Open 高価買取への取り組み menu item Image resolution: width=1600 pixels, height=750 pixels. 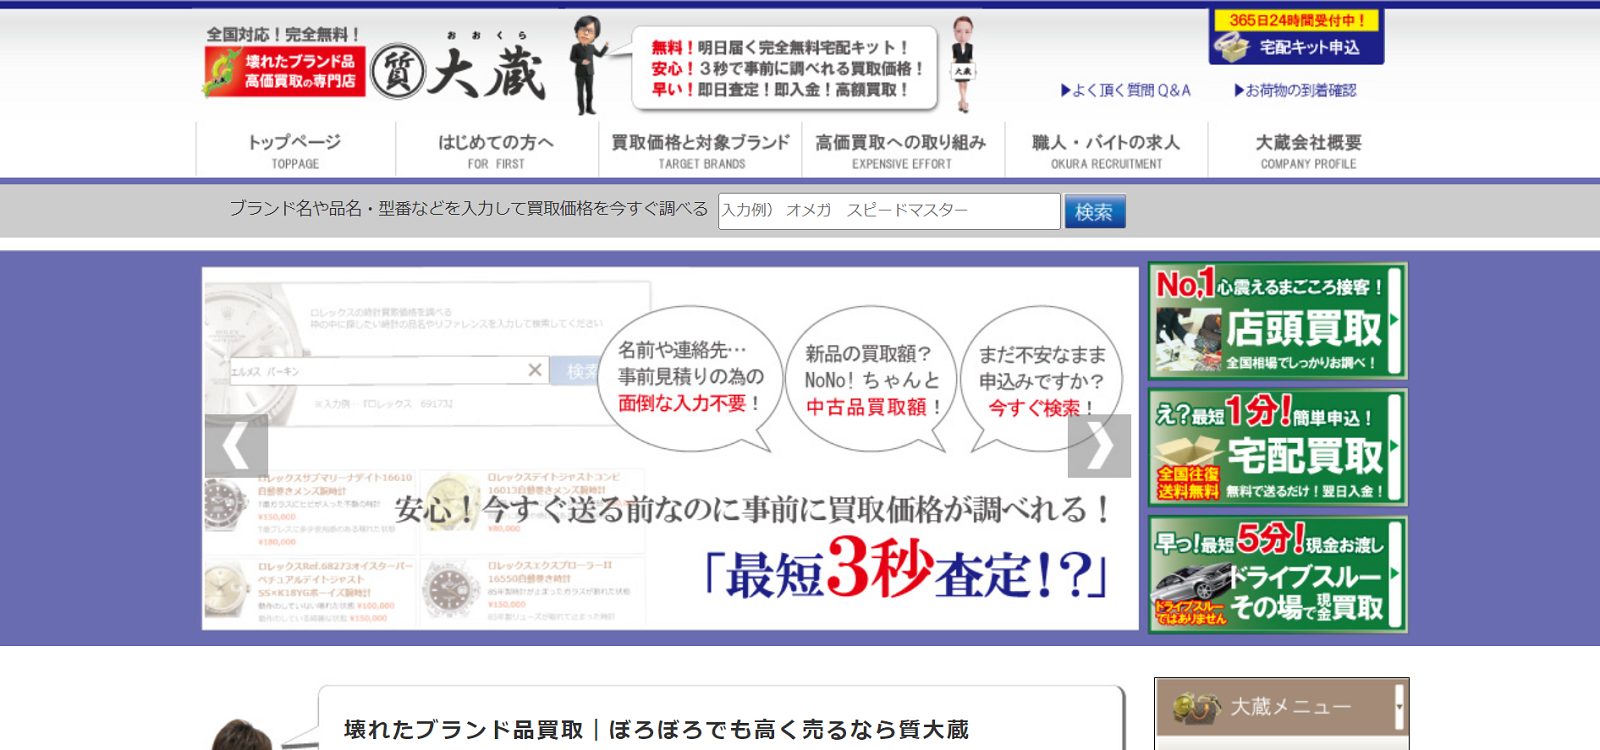[901, 150]
